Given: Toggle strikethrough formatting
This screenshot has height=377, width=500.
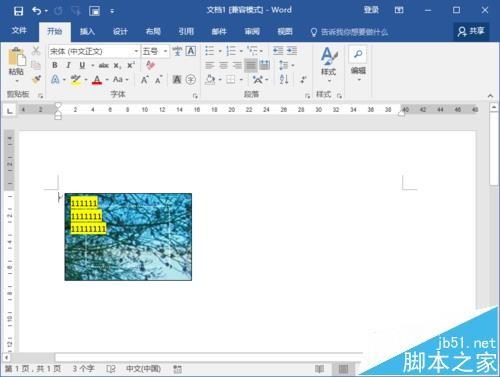Looking at the screenshot, I should (103, 66).
